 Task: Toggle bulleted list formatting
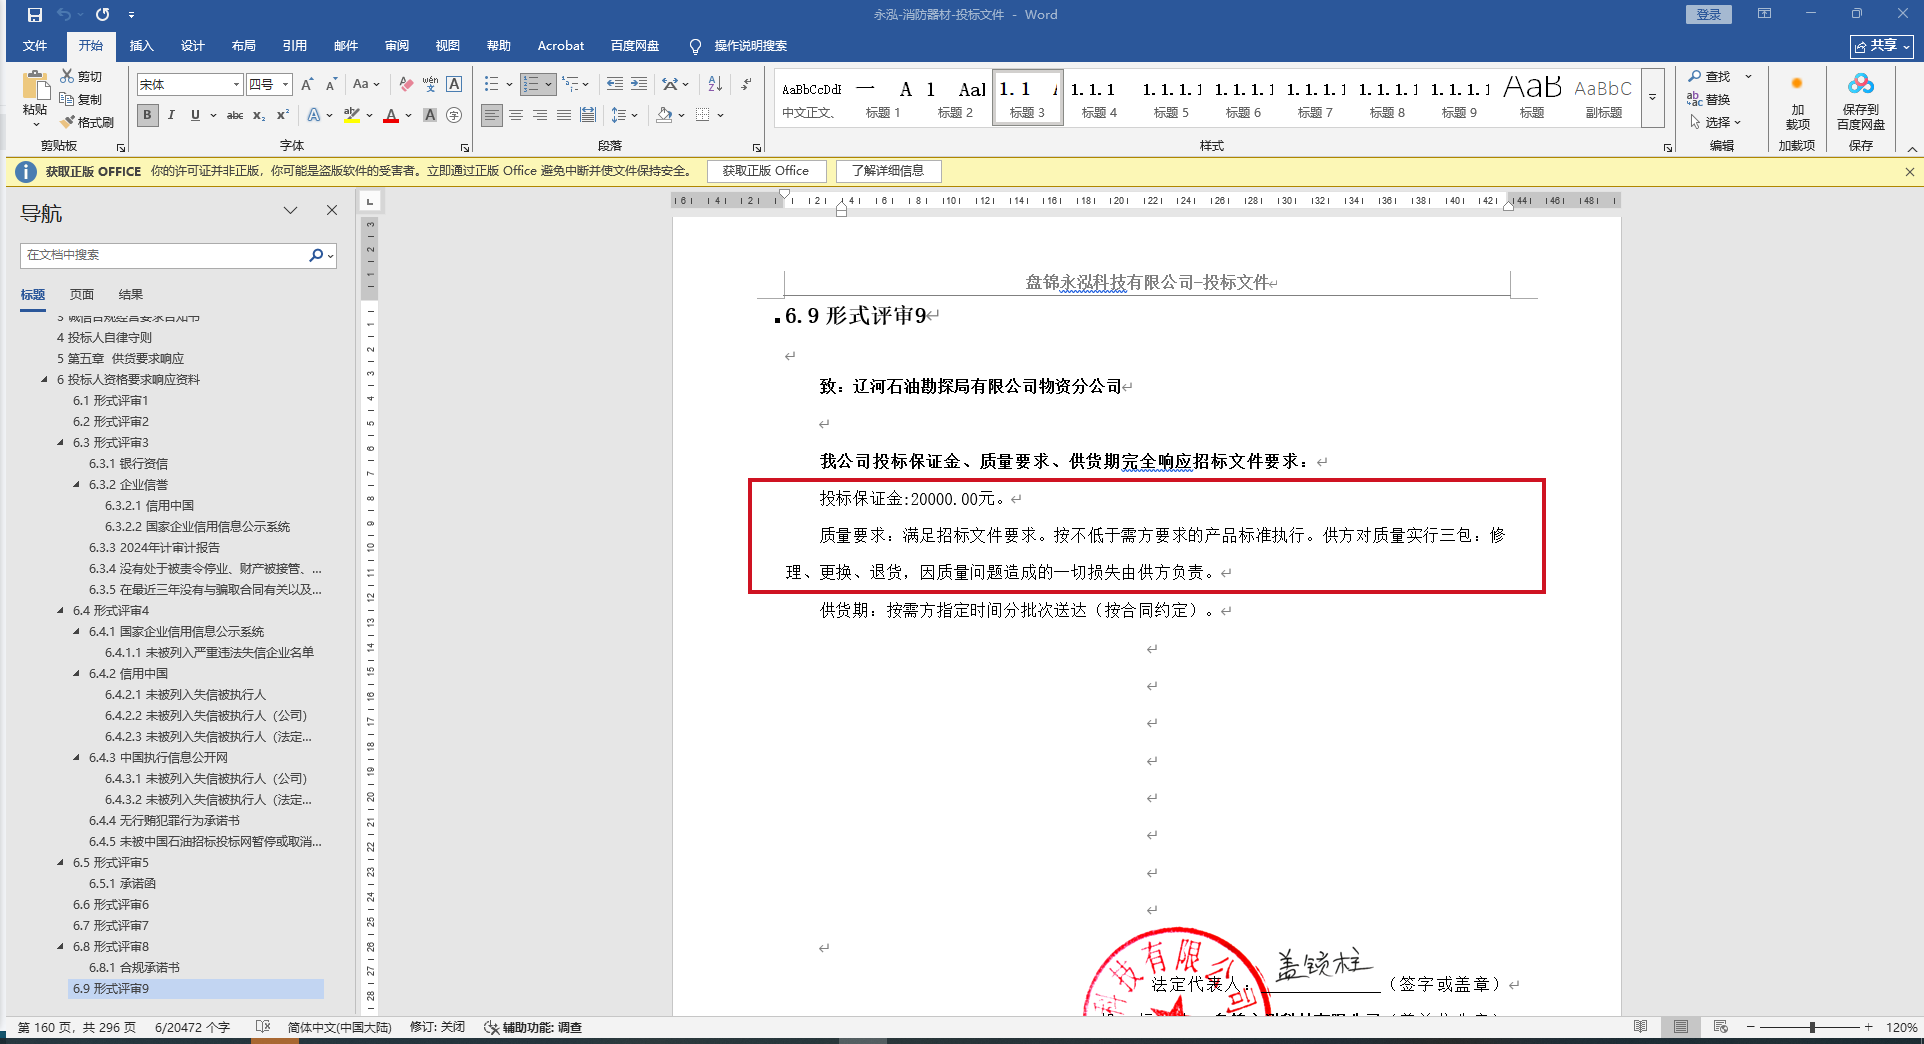point(491,84)
